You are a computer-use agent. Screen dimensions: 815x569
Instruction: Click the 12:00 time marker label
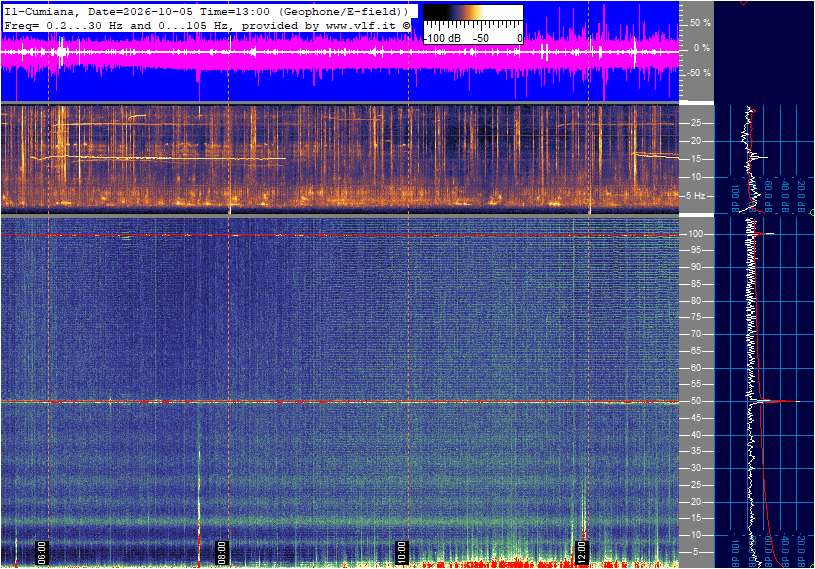click(581, 553)
